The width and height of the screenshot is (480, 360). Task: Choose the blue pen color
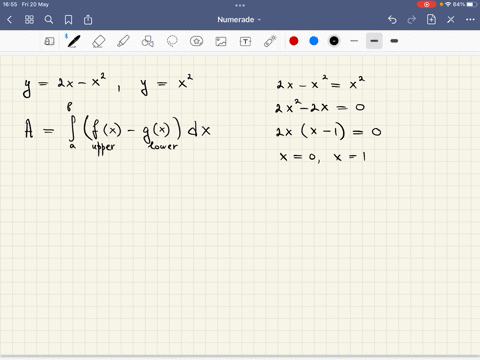coord(314,41)
